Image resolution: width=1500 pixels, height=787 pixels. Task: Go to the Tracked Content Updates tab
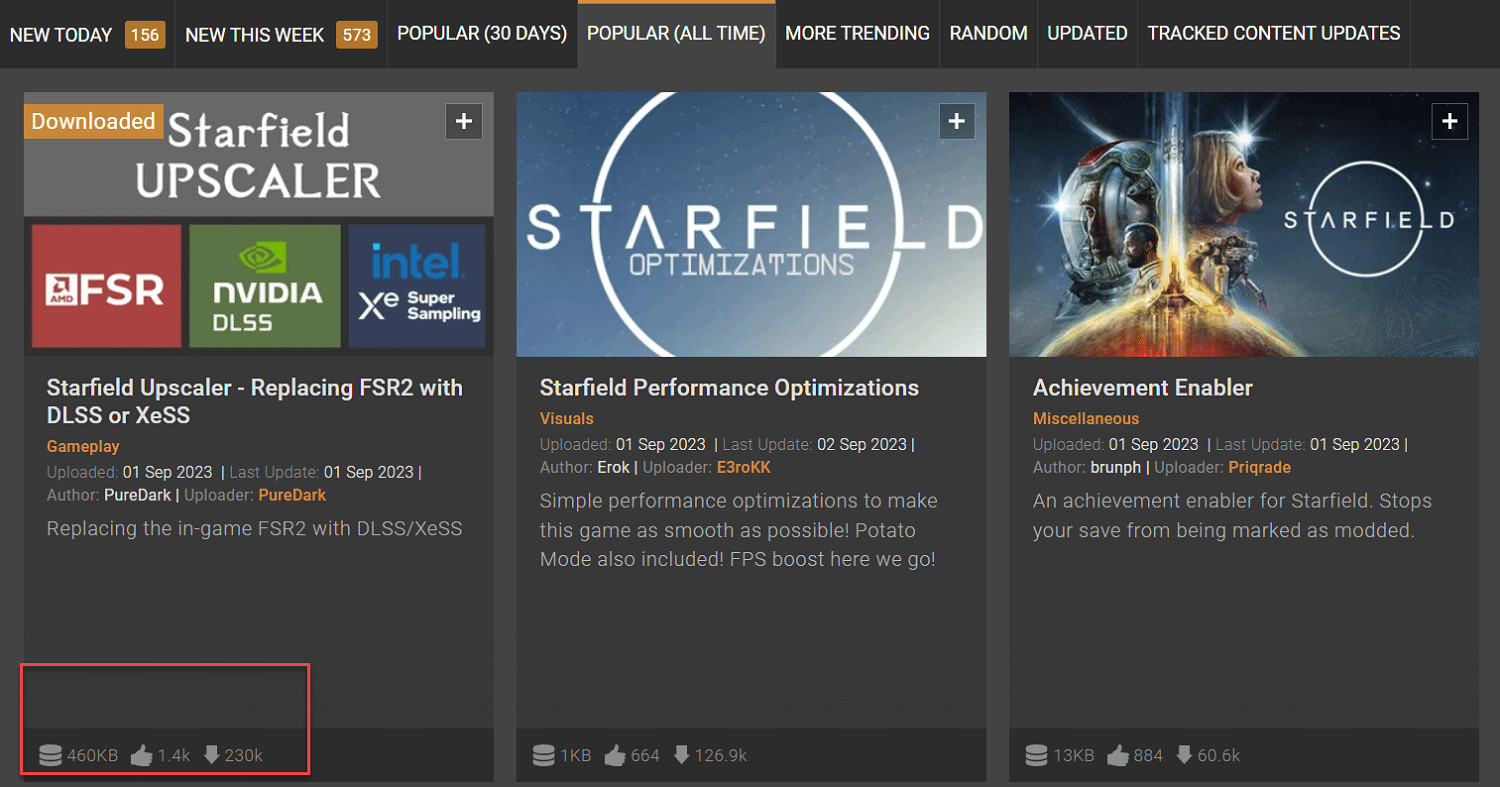(x=1273, y=34)
